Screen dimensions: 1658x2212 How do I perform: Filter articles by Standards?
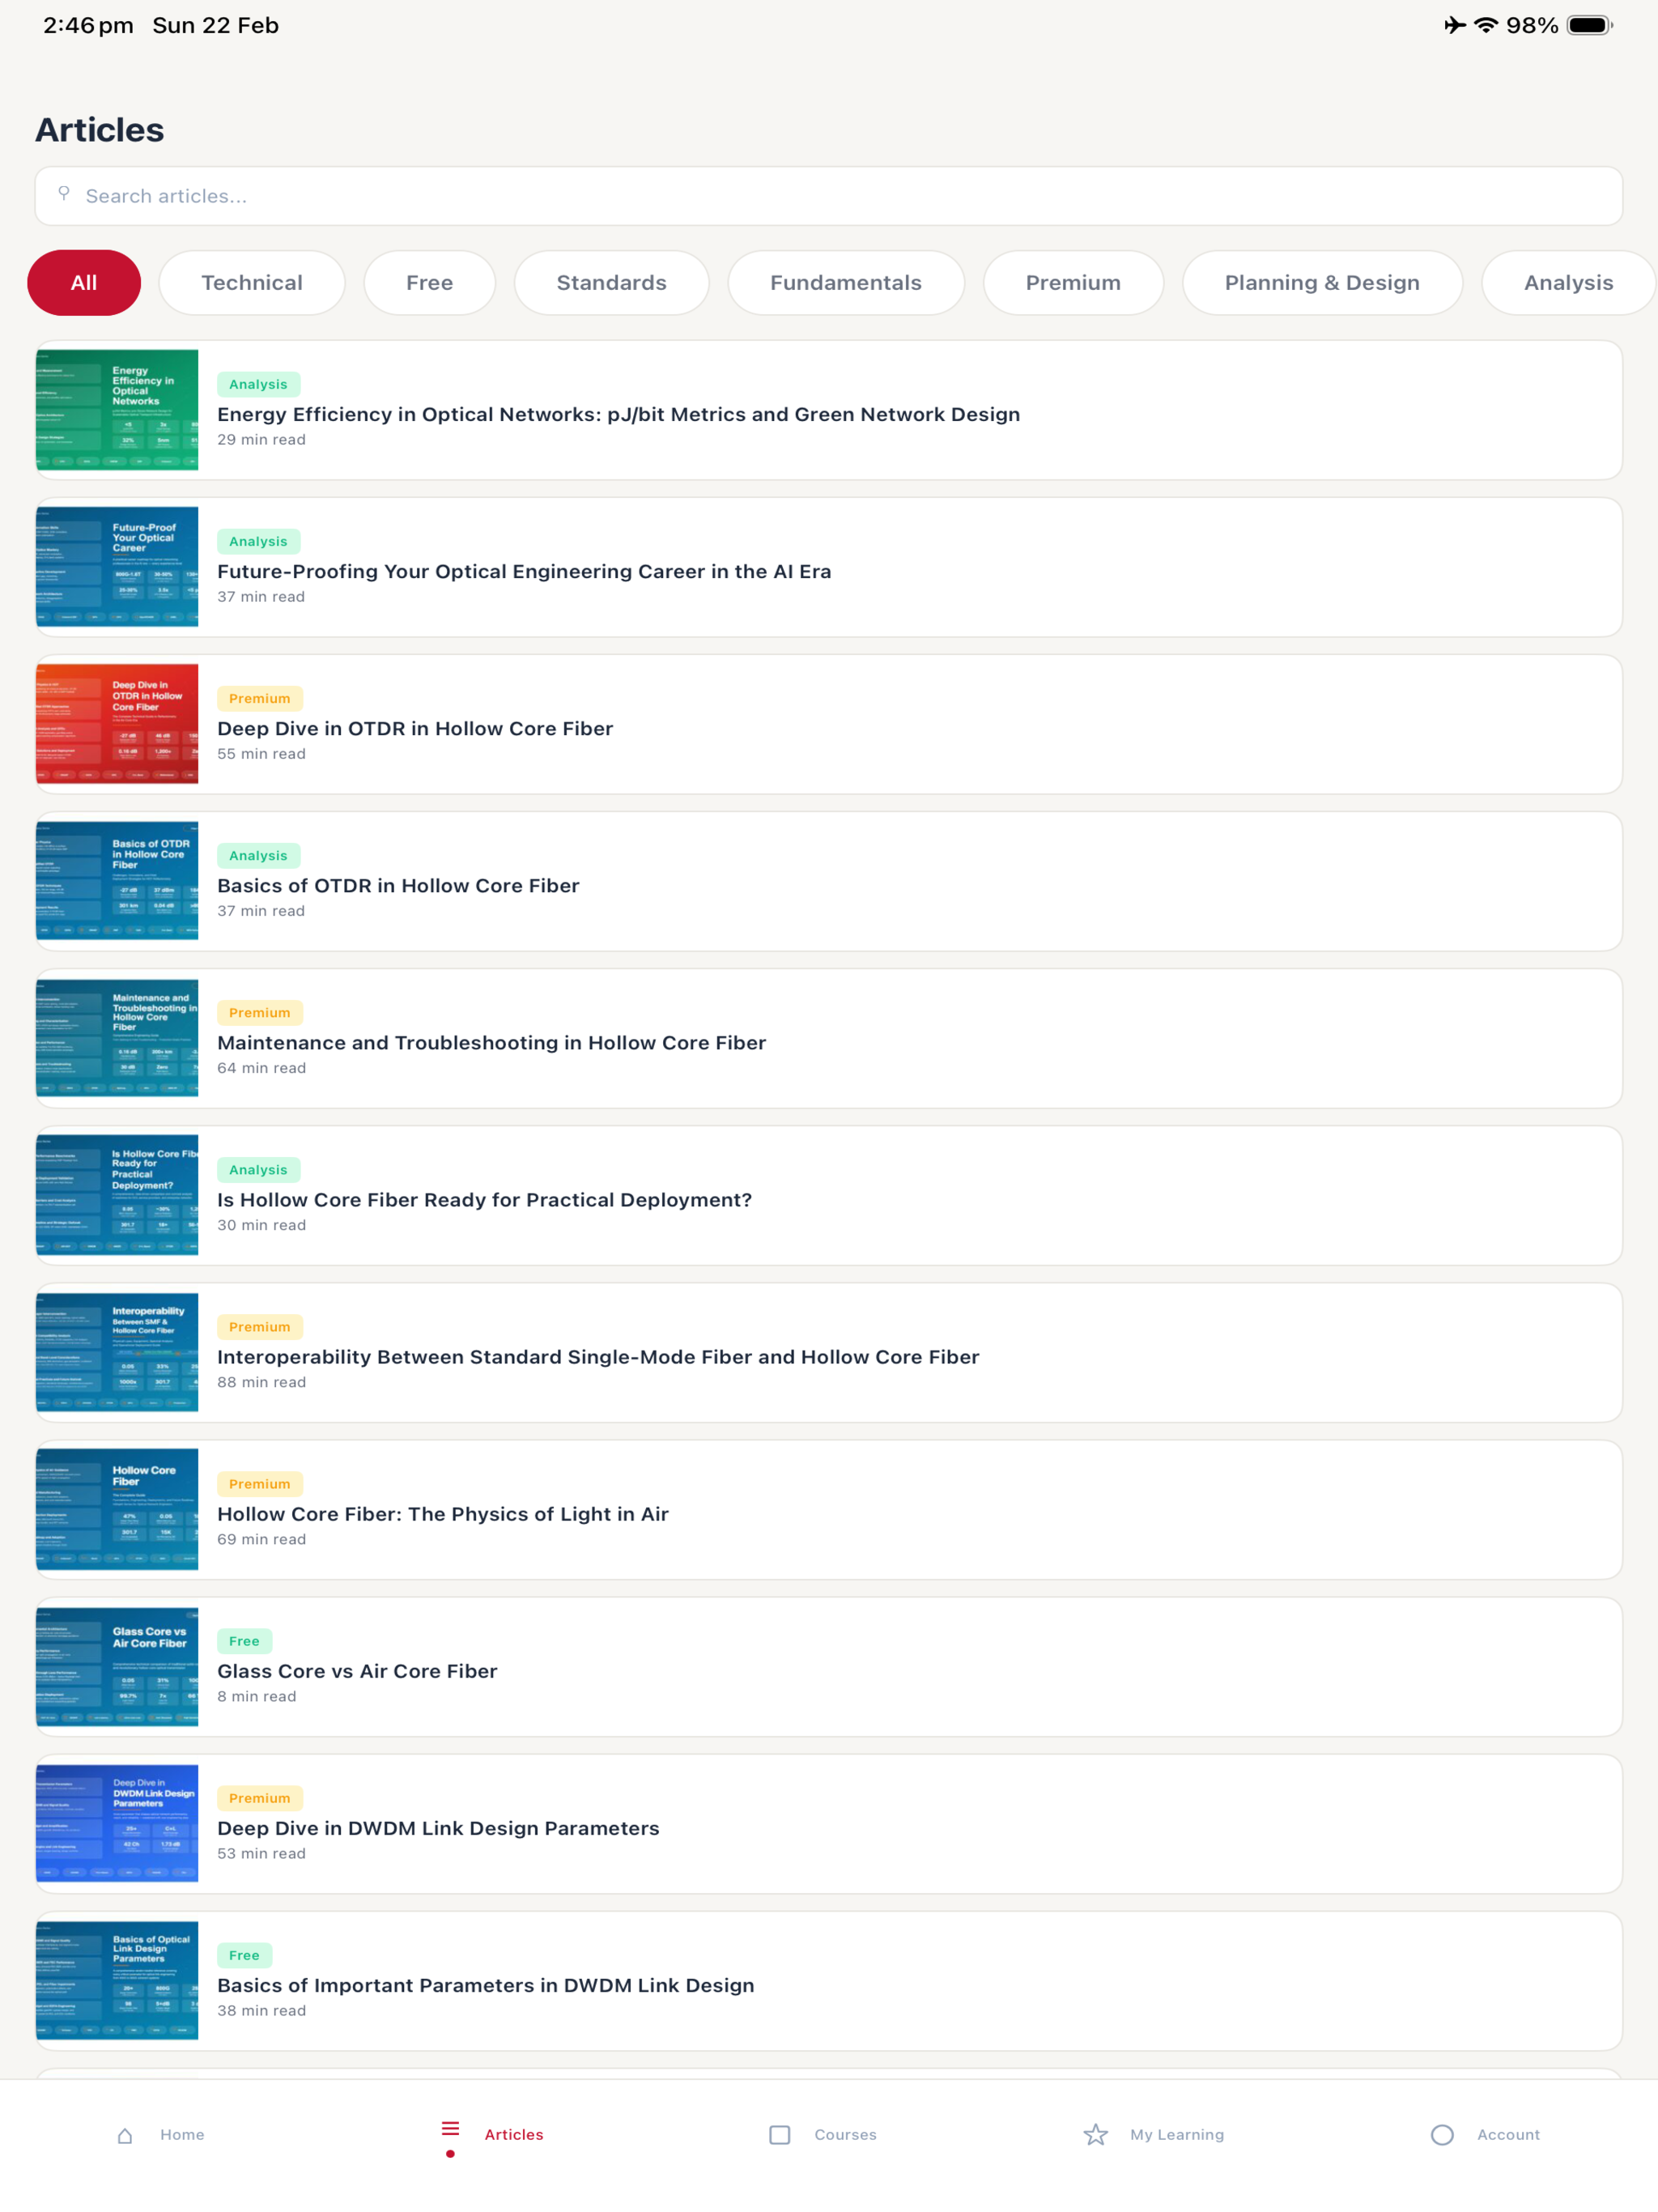[x=612, y=283]
